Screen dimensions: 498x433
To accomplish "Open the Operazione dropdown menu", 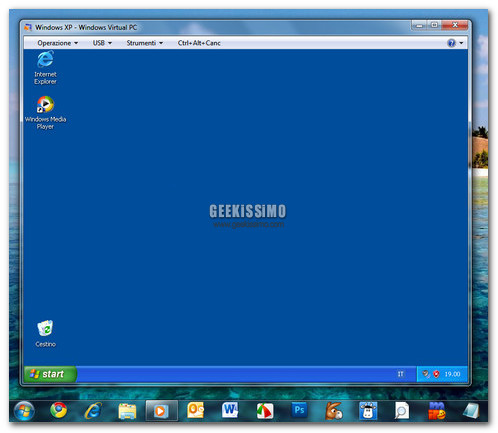I will (57, 43).
